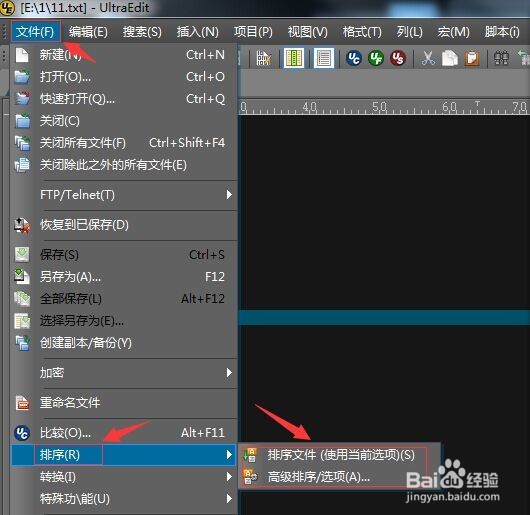Choose 关闭除此之外的所有文件(E) entry
Screen dimensions: 530x515
point(124,165)
